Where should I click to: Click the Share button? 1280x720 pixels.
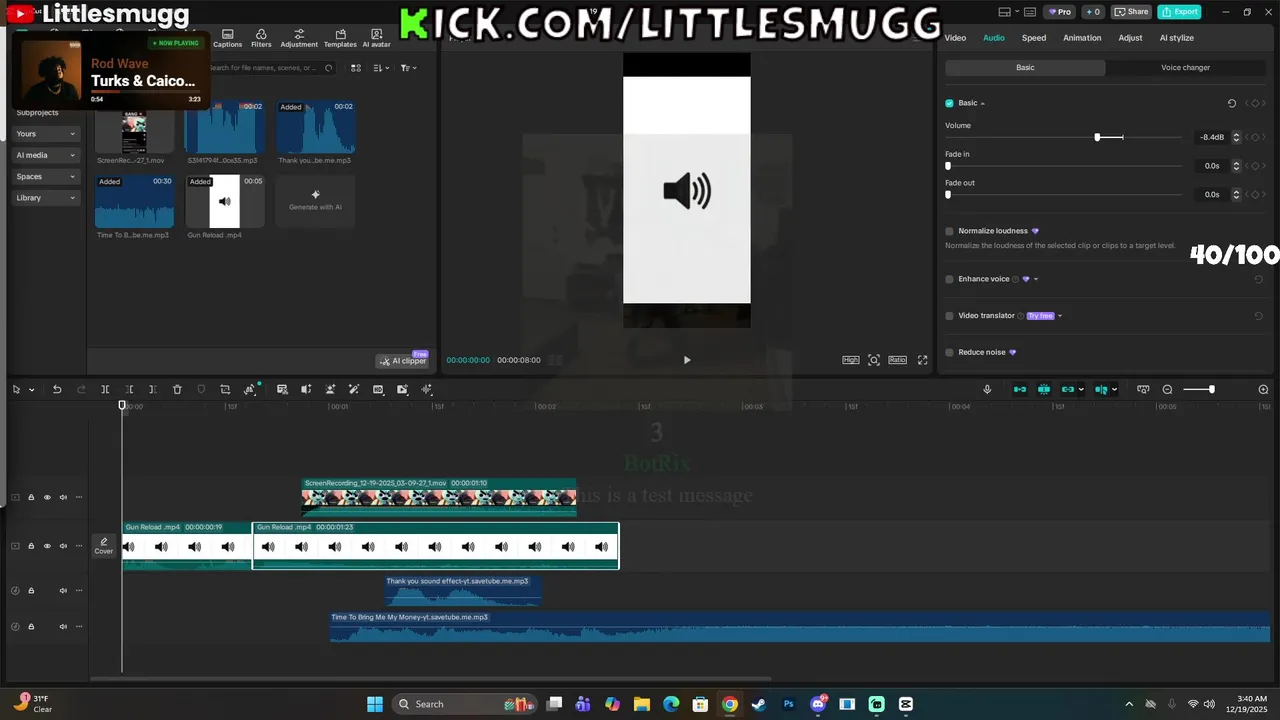(1132, 12)
